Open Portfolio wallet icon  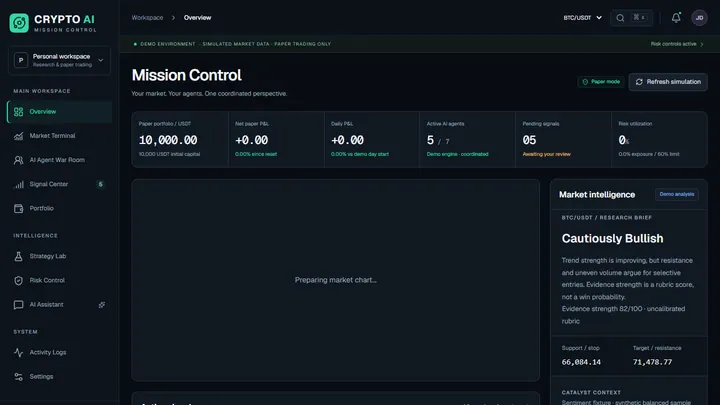pyautogui.click(x=18, y=208)
